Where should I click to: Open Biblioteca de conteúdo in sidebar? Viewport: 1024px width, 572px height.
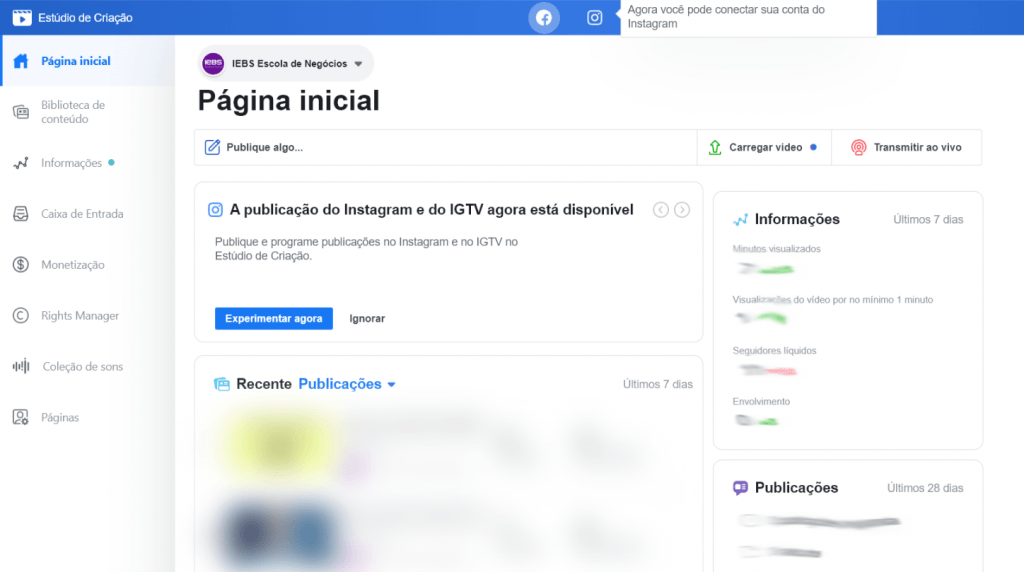(88, 112)
